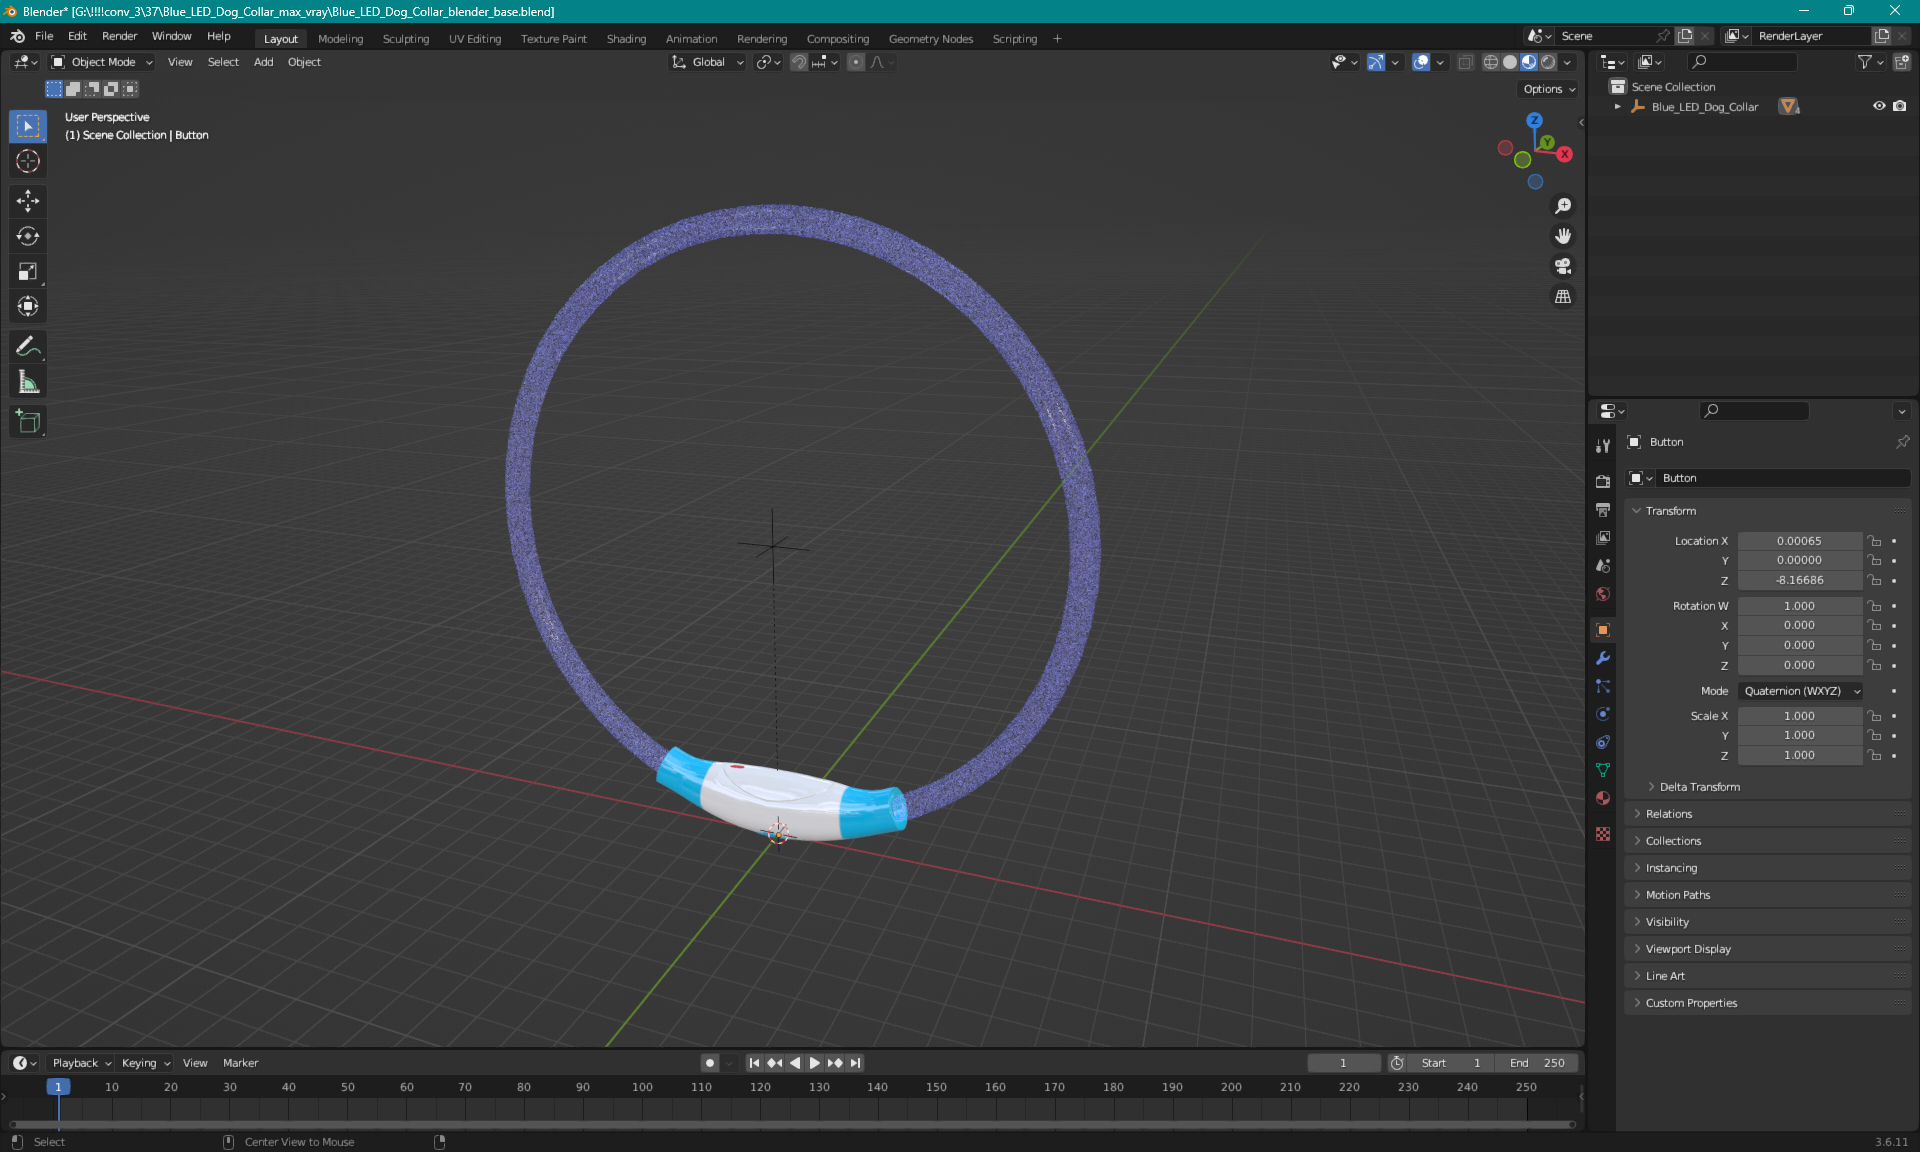Switch to the Sculpting workspace tab
This screenshot has height=1152, width=1920.
click(406, 39)
